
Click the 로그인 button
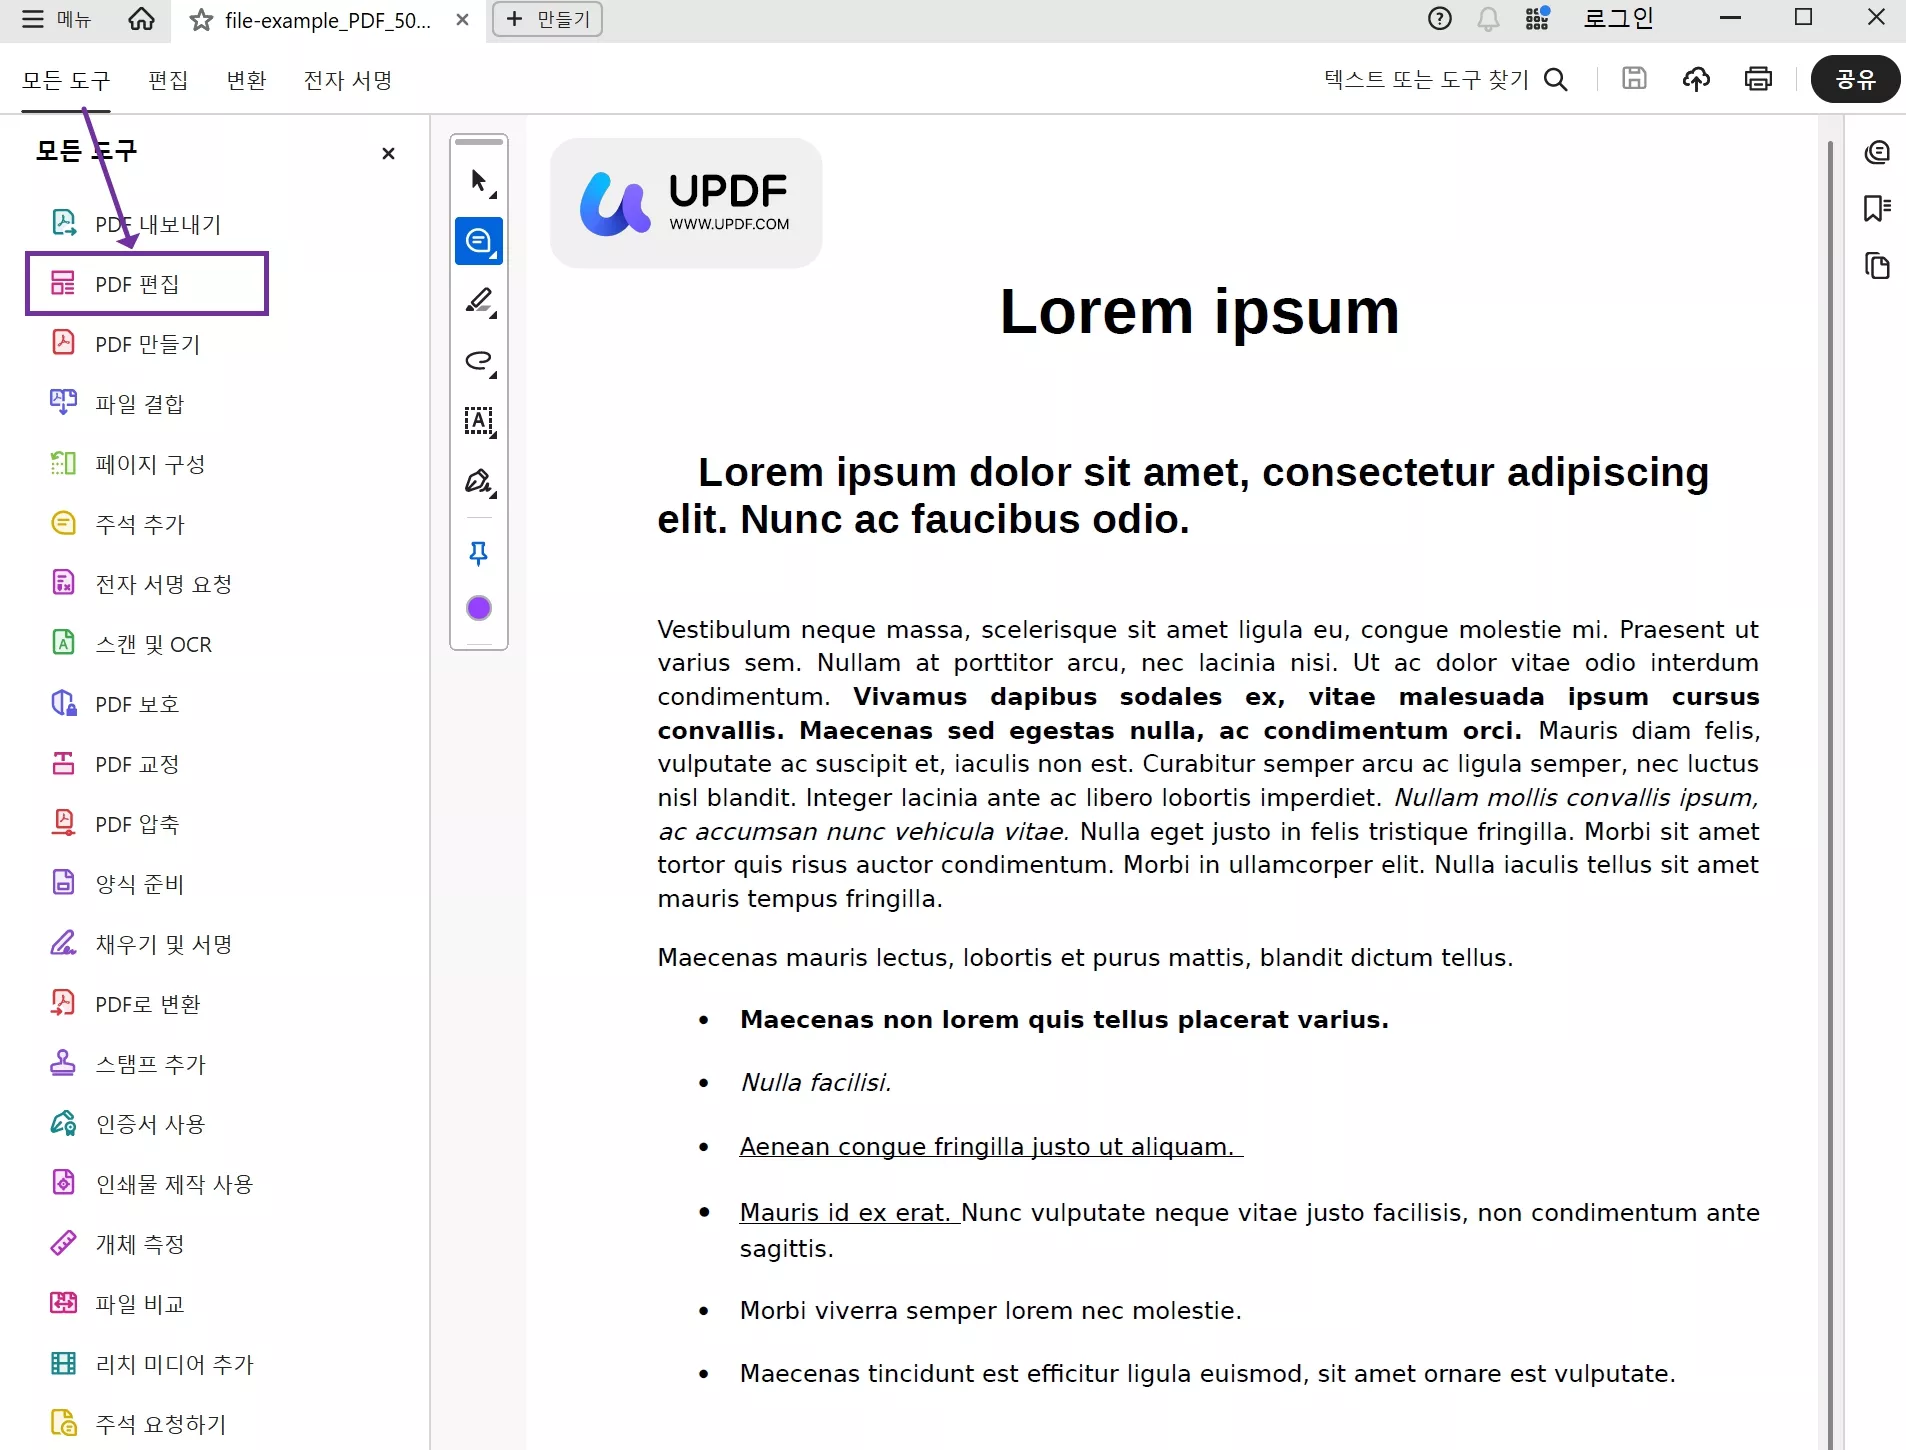(1618, 18)
